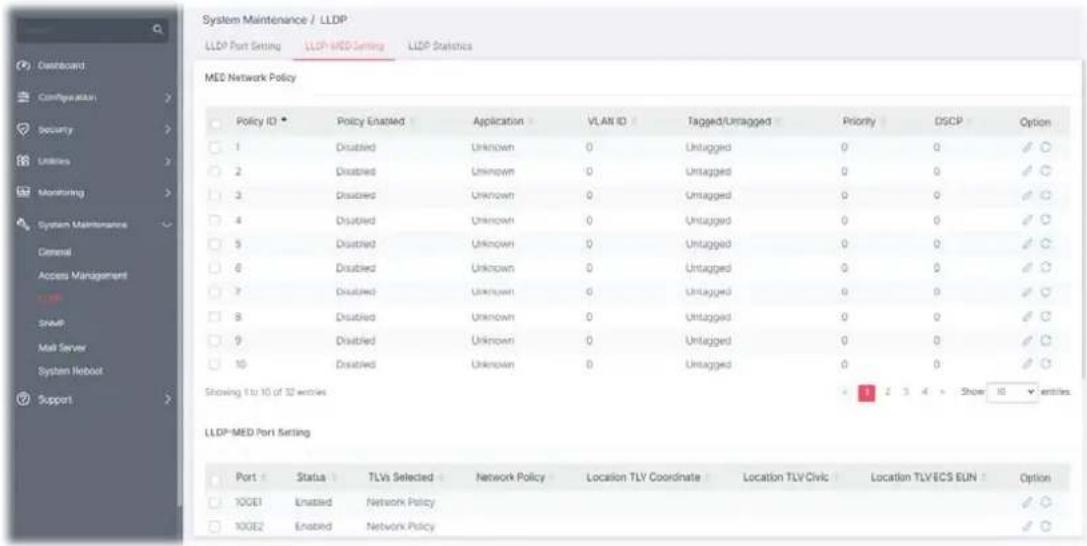Open the LLDP Statistics tab
Image resolution: width=1087 pixels, height=546 pixels.
pyautogui.click(x=440, y=46)
